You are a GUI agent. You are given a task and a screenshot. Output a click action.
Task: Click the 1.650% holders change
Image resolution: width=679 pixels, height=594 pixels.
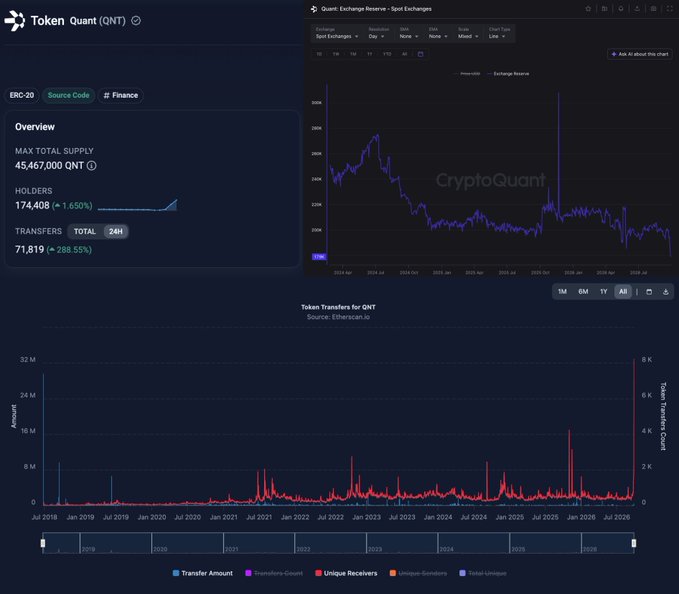[72, 206]
